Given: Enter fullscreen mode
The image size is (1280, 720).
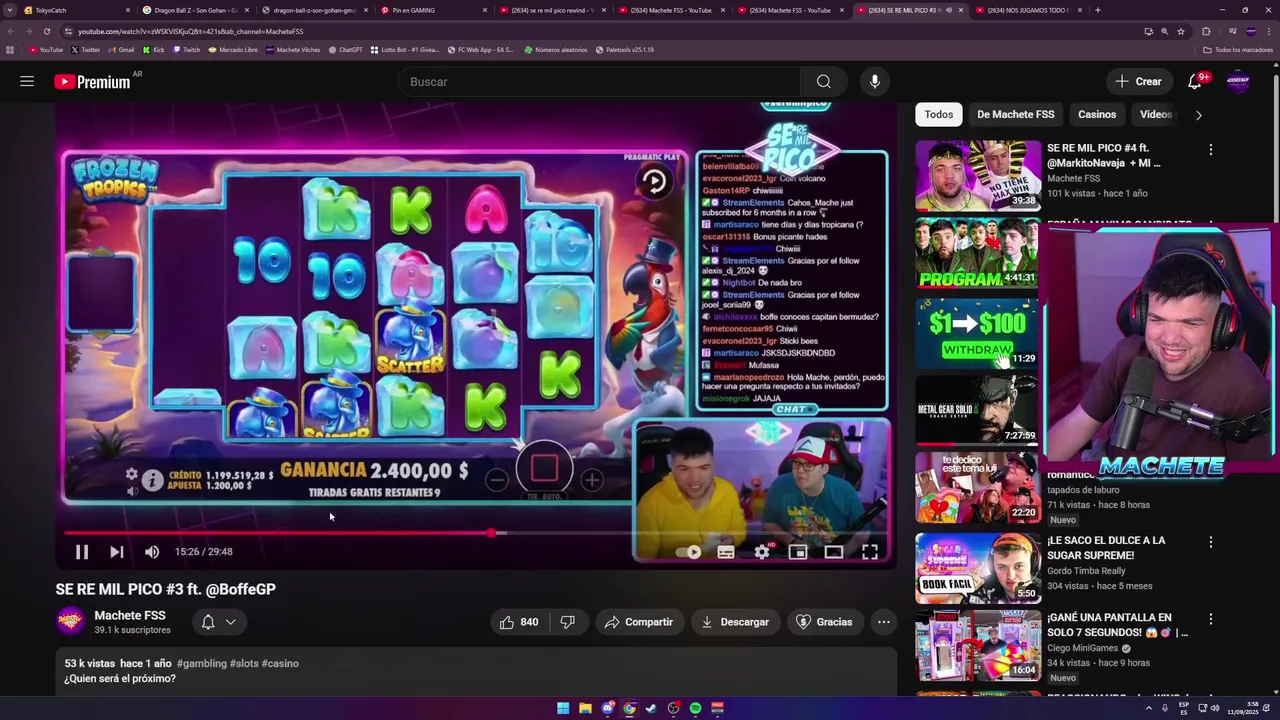Looking at the screenshot, I should (870, 552).
